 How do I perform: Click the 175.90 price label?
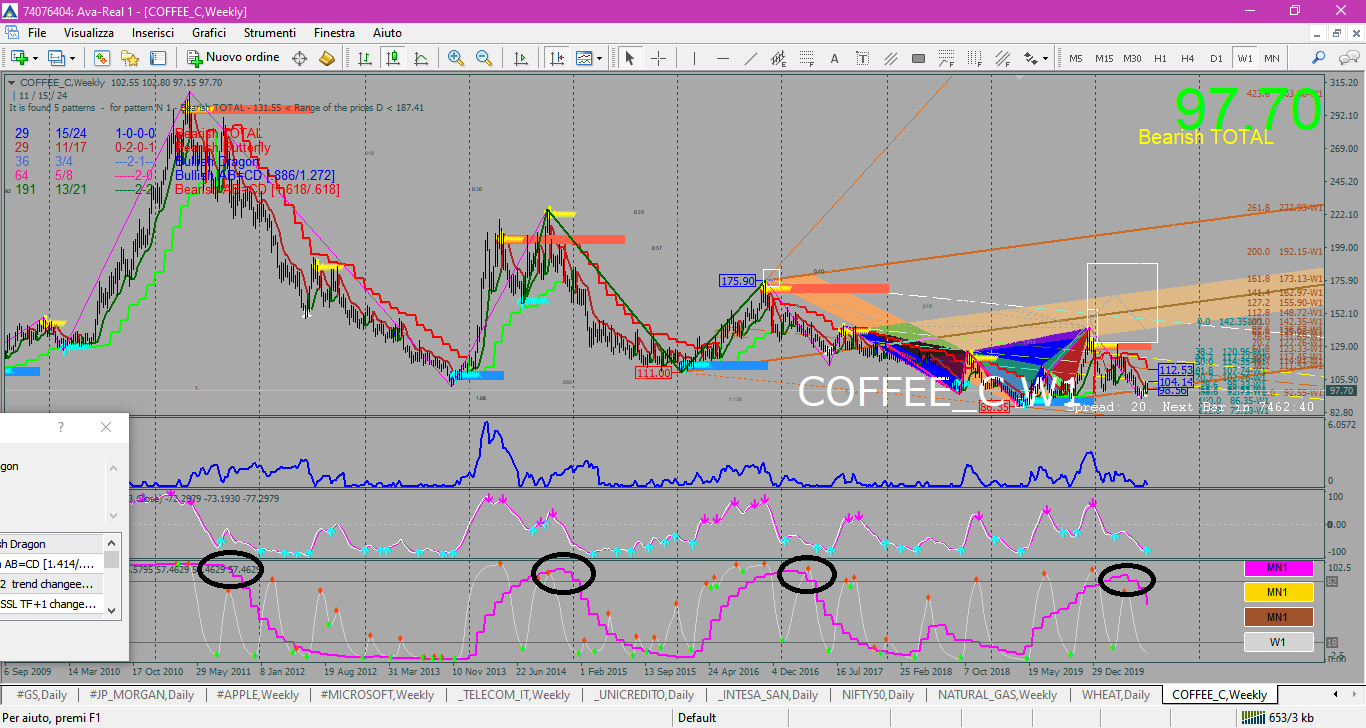tap(738, 281)
